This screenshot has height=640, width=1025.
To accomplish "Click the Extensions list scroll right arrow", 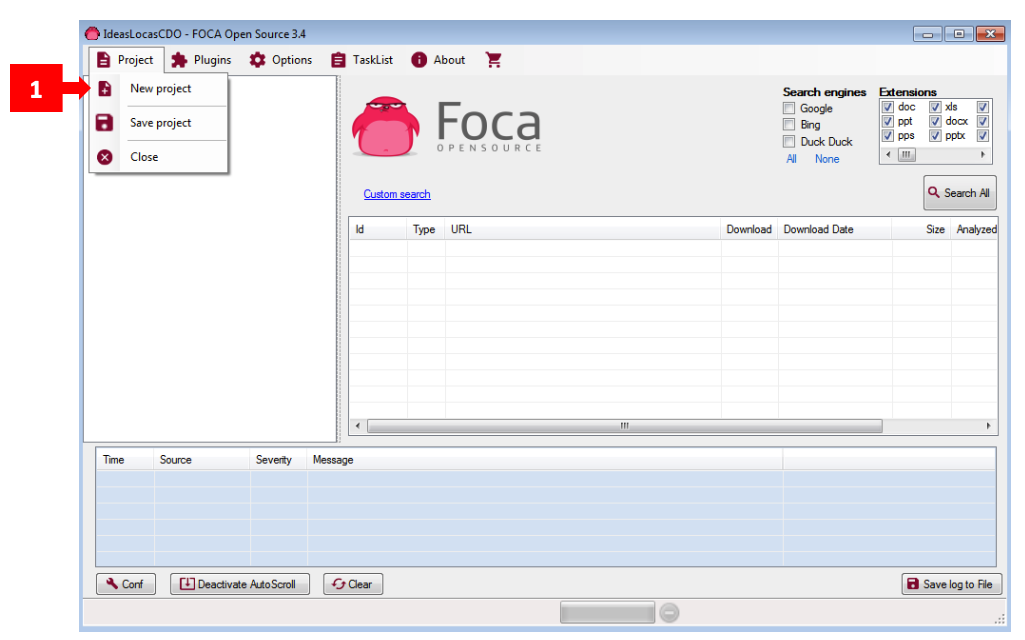I will click(983, 155).
